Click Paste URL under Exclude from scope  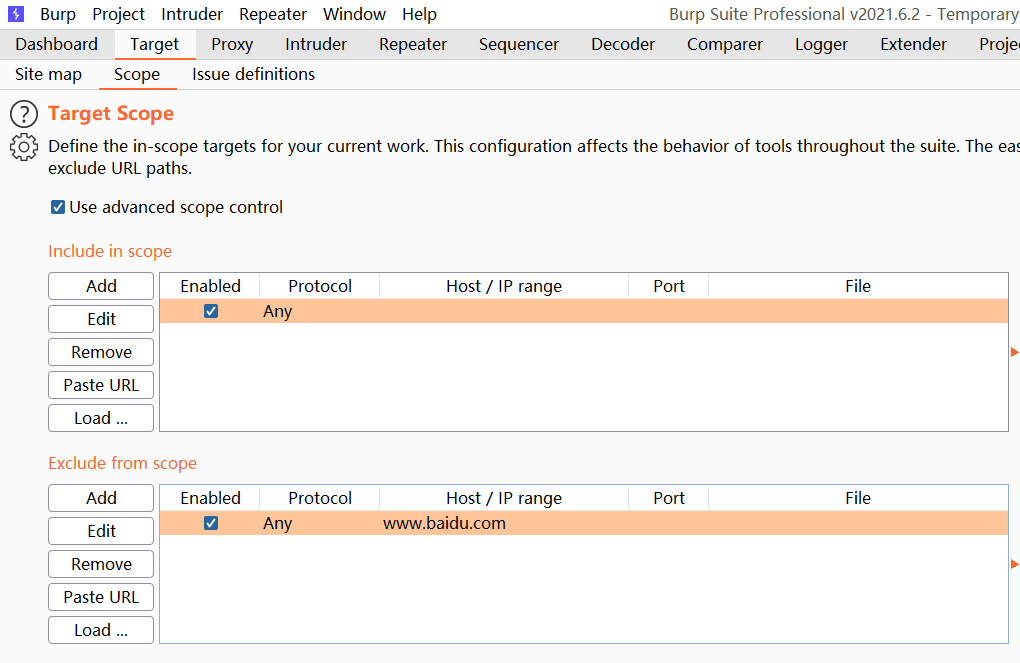pyautogui.click(x=101, y=597)
